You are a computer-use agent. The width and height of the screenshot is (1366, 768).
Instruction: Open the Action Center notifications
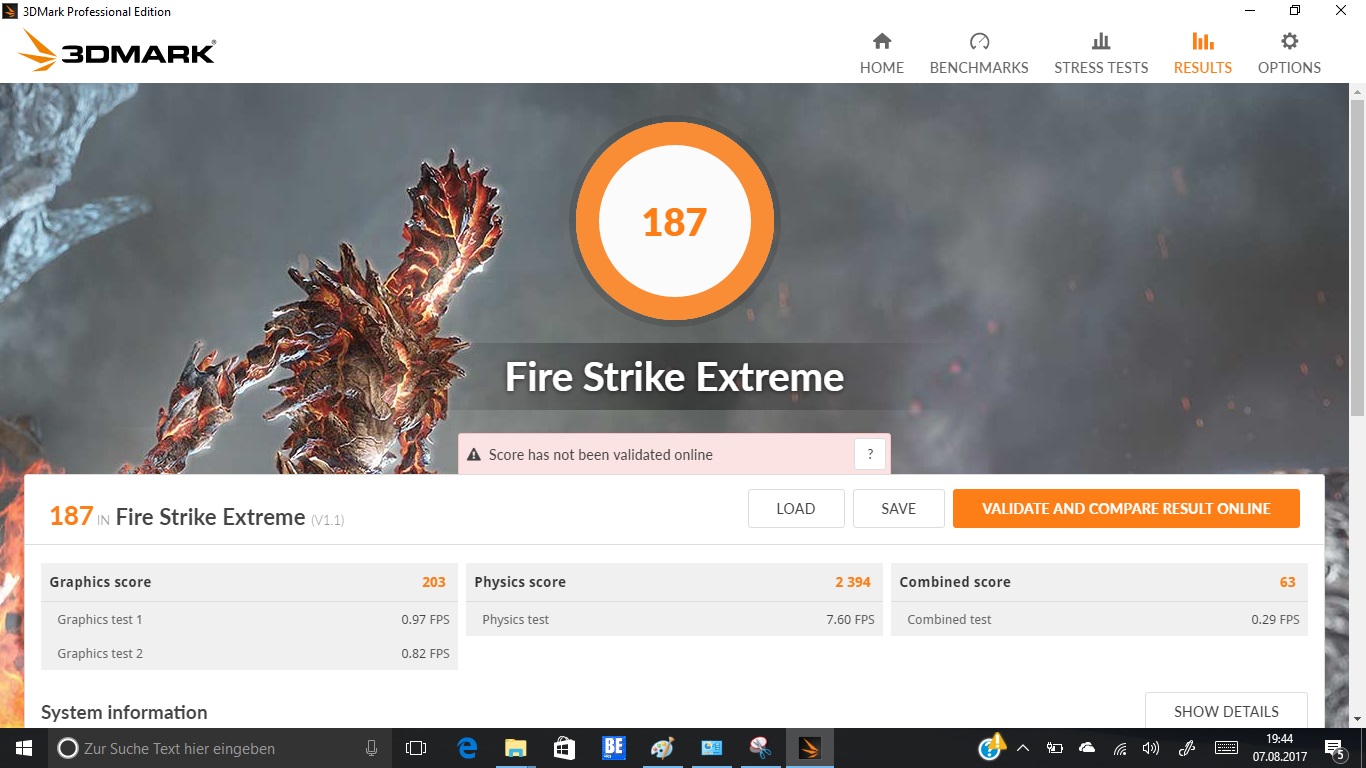(x=1334, y=748)
